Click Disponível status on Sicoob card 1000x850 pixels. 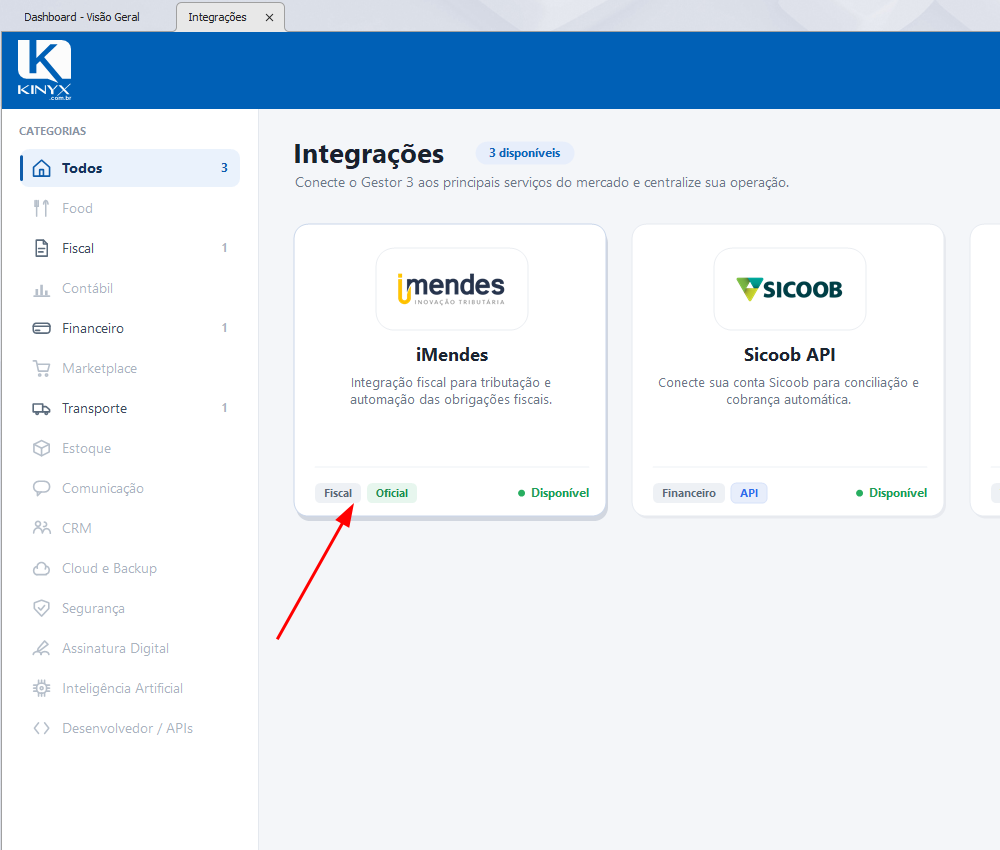[891, 493]
